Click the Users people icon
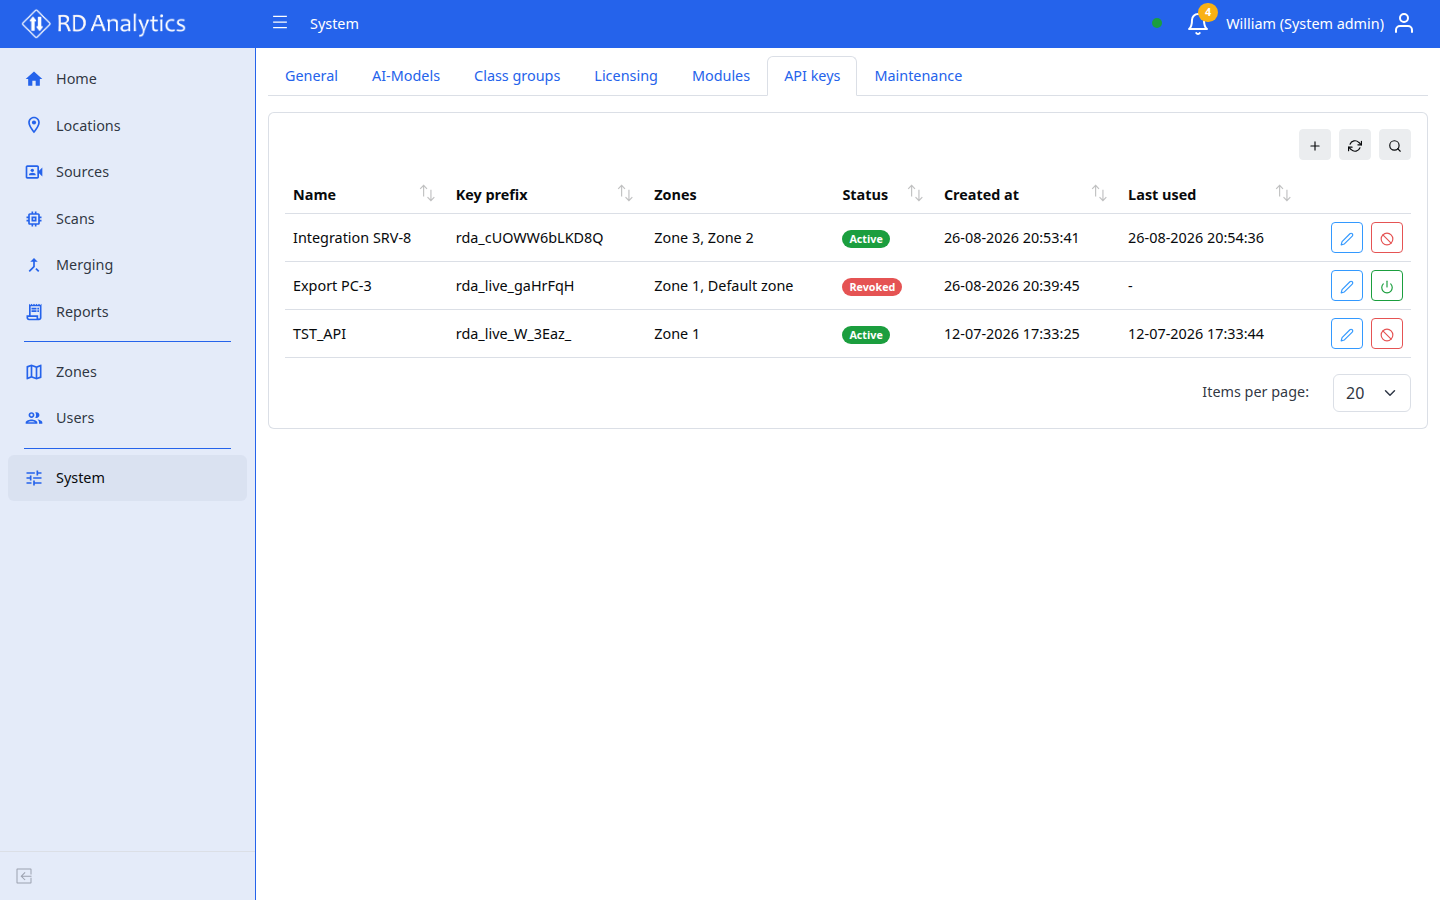Screen dimensions: 1440x900 click(x=34, y=418)
